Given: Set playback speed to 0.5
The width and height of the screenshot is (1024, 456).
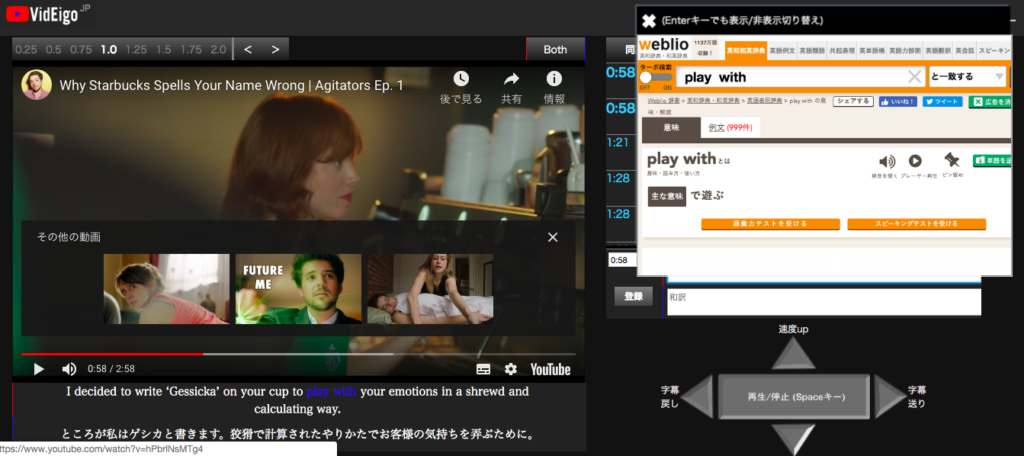Looking at the screenshot, I should [x=54, y=49].
